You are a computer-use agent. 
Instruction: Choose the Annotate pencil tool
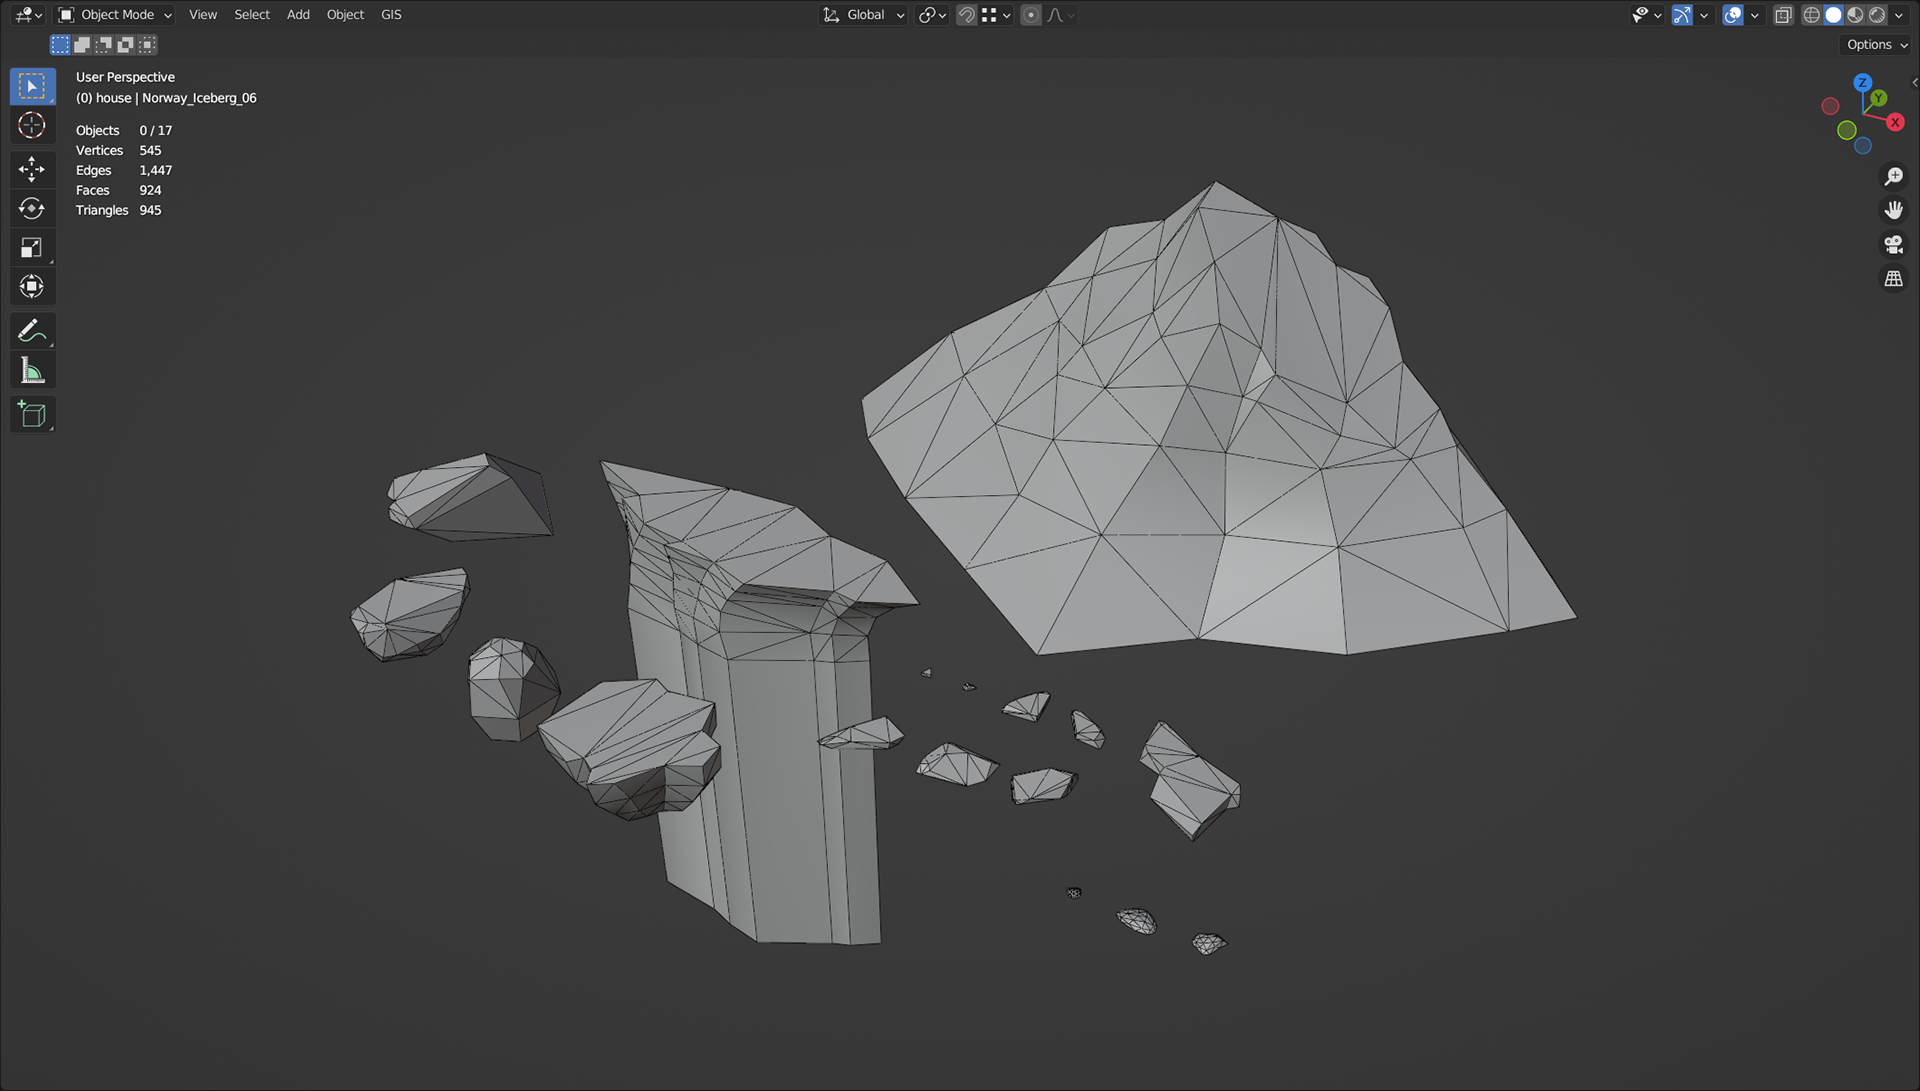32,330
